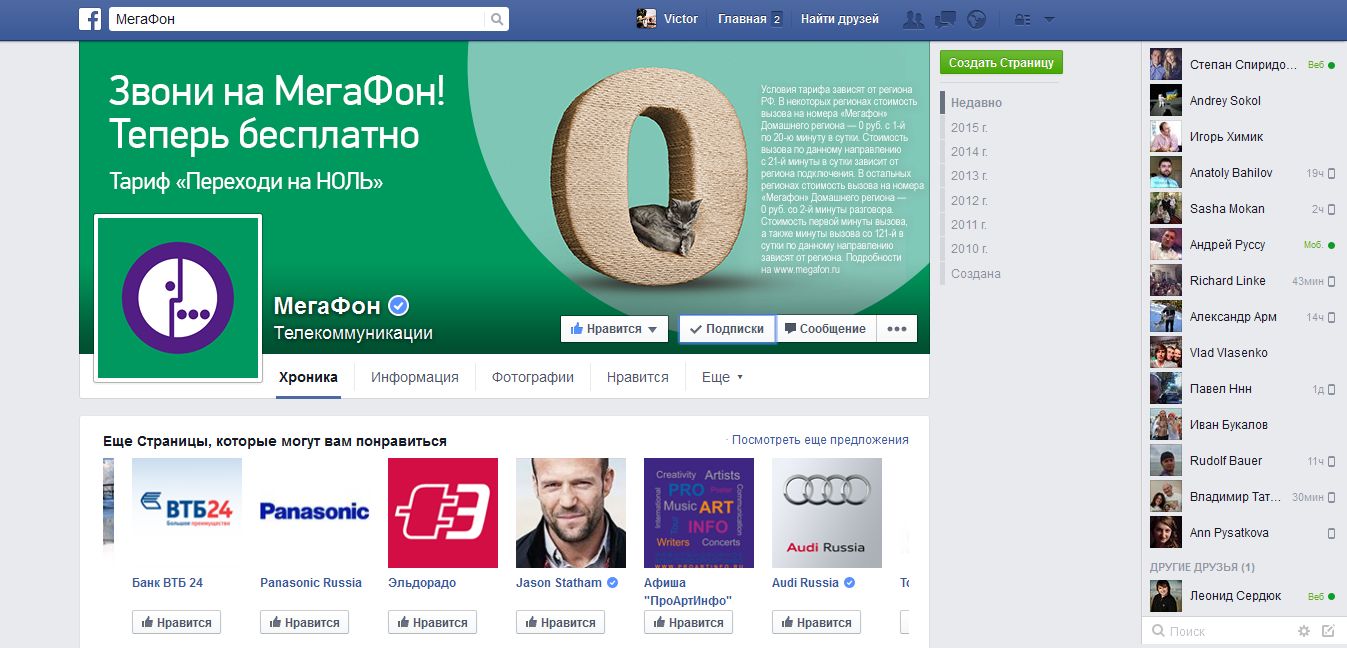Jump to Создана in timeline
1347x648 pixels.
pos(976,274)
